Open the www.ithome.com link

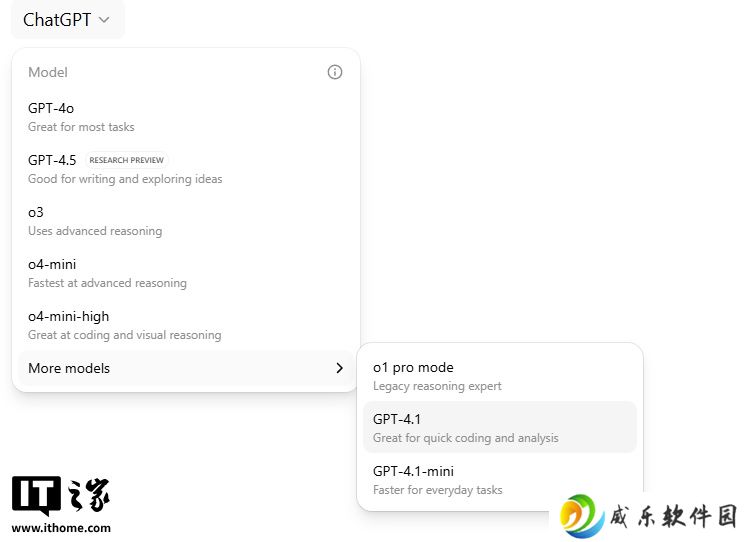(x=61, y=528)
